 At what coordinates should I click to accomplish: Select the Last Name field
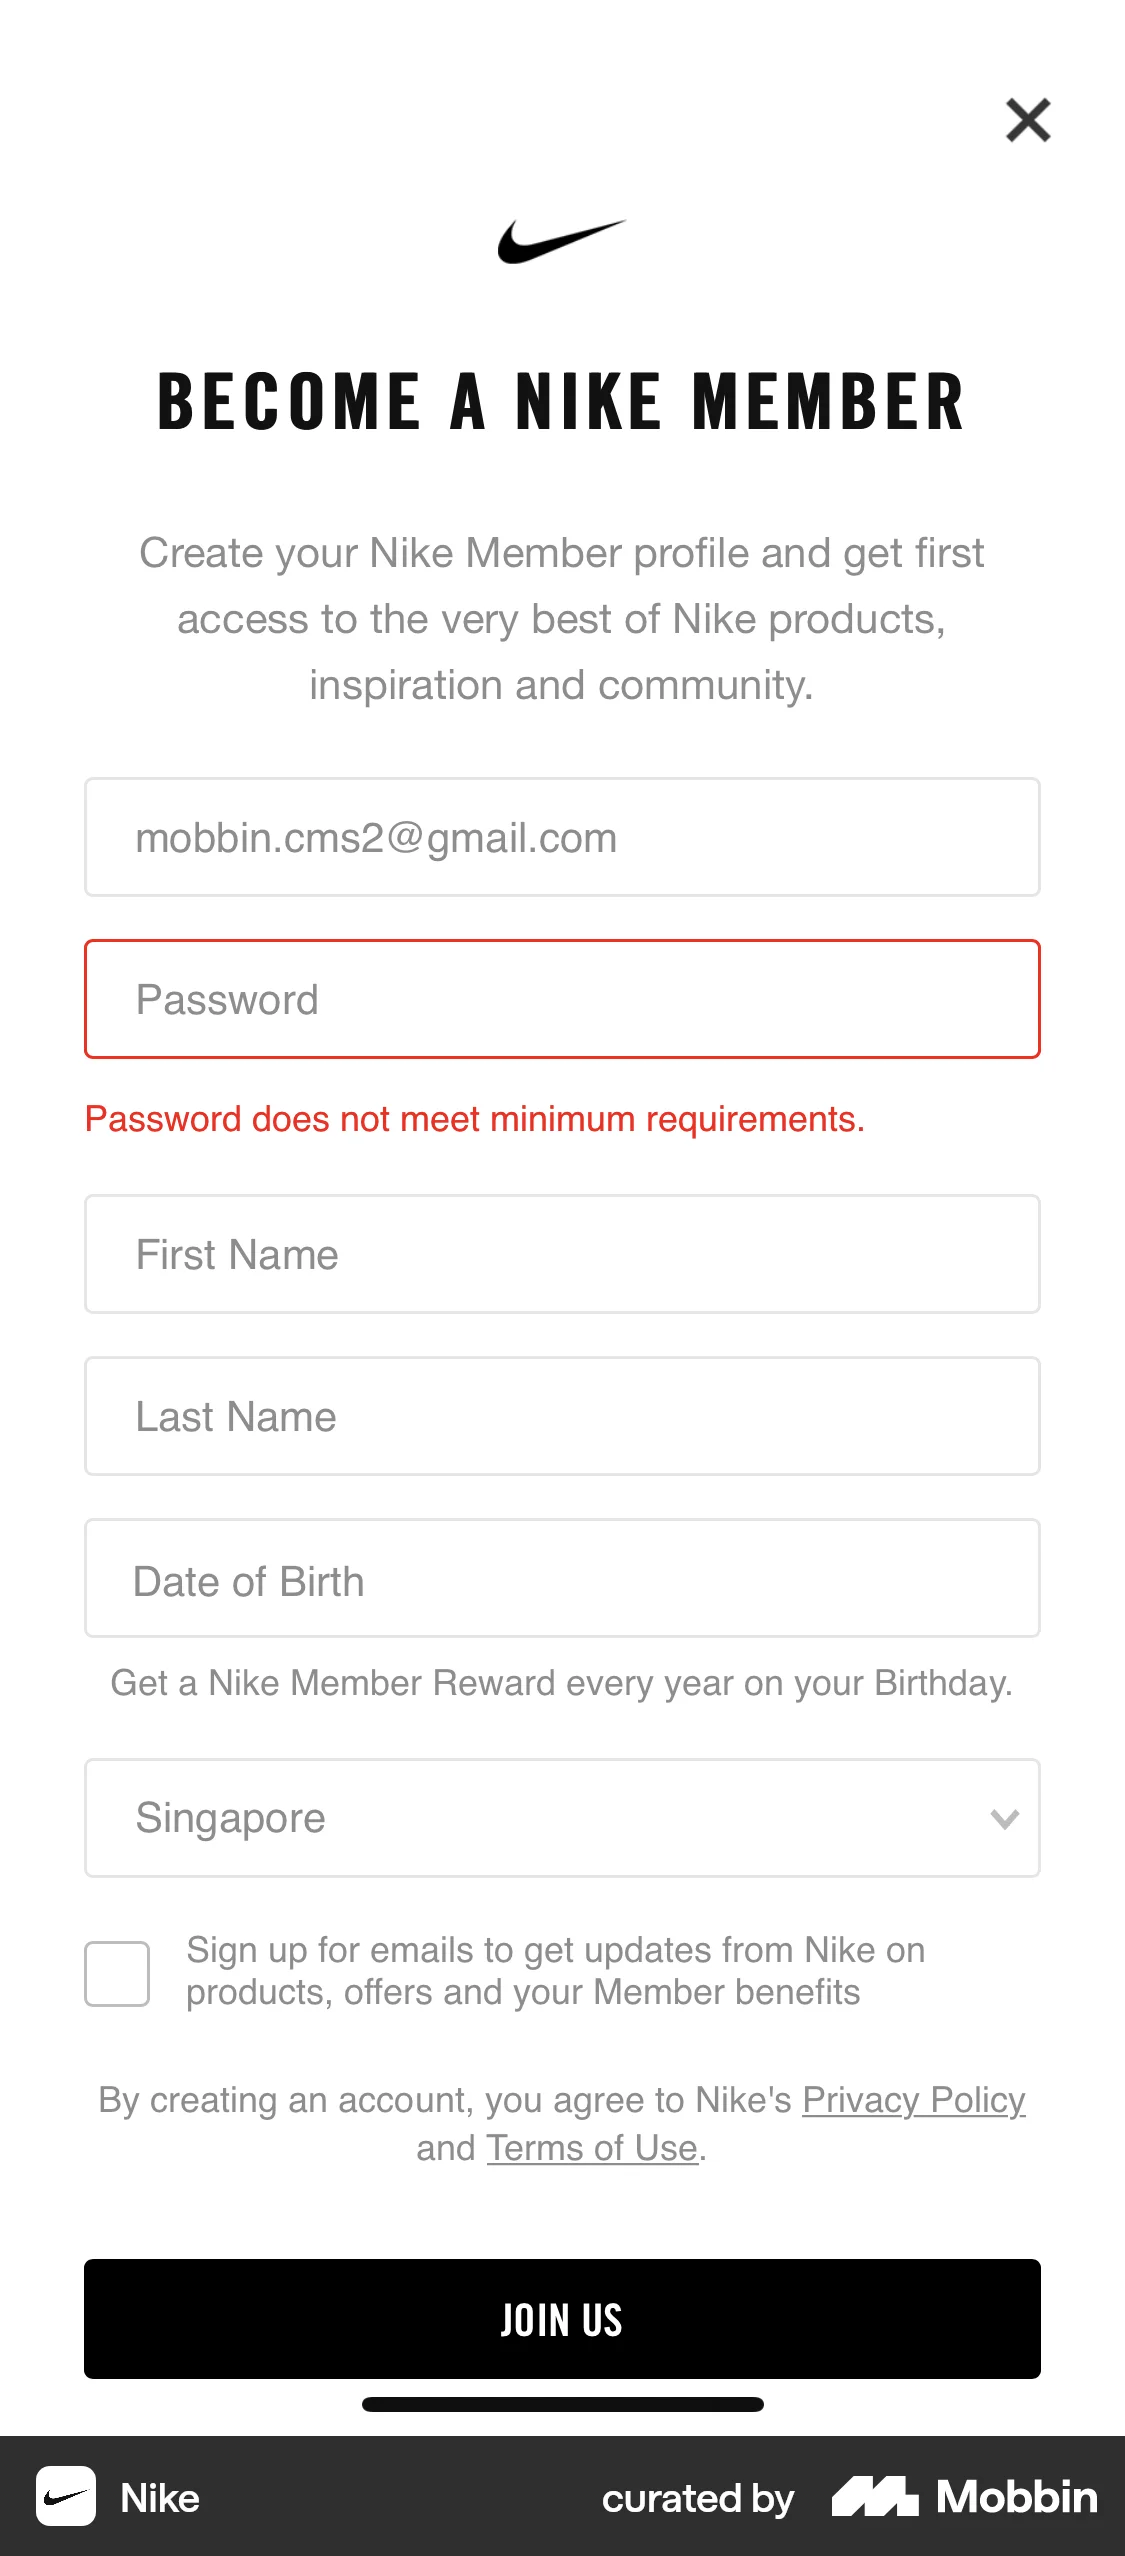(x=562, y=1416)
